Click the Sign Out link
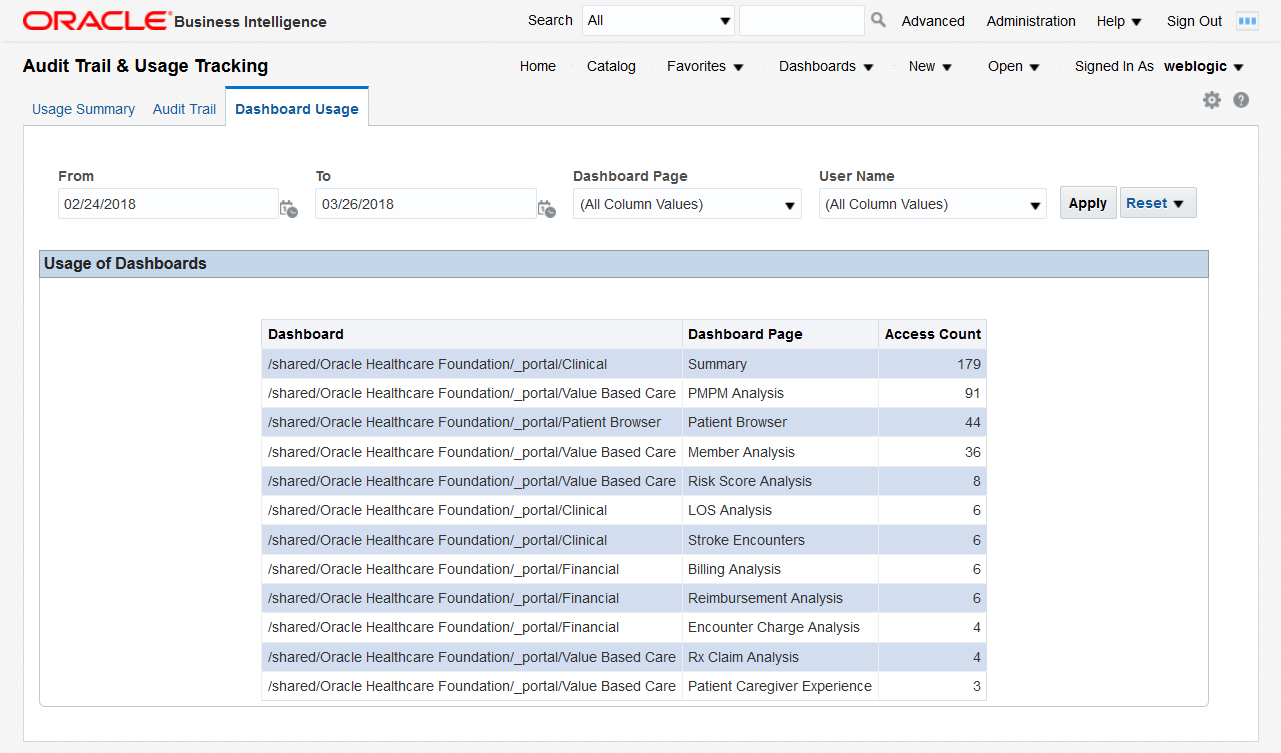Viewport: 1281px width, 753px height. click(x=1194, y=21)
